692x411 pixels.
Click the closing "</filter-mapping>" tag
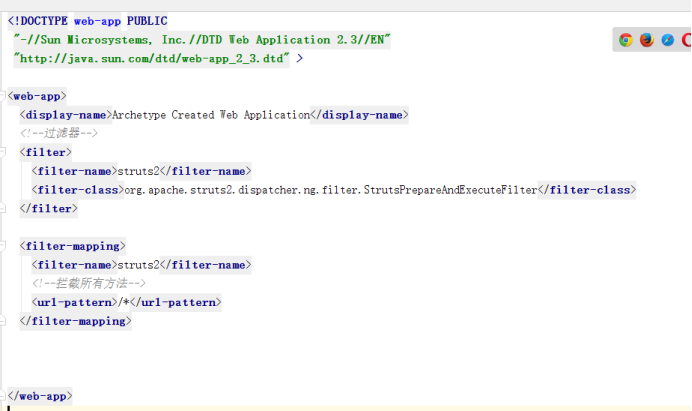75,321
